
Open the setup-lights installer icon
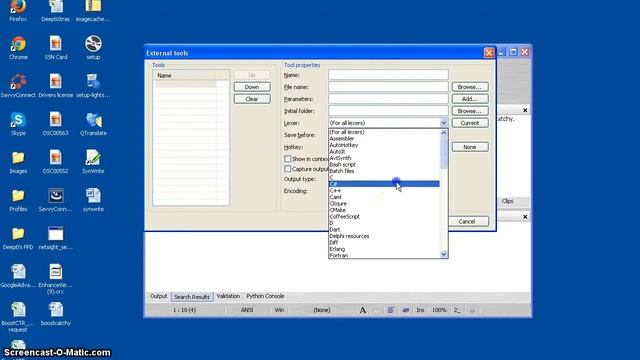coord(93,85)
